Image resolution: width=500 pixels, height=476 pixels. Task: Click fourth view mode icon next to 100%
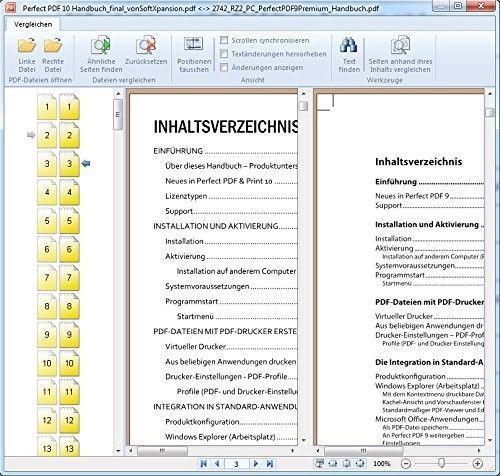pos(360,463)
